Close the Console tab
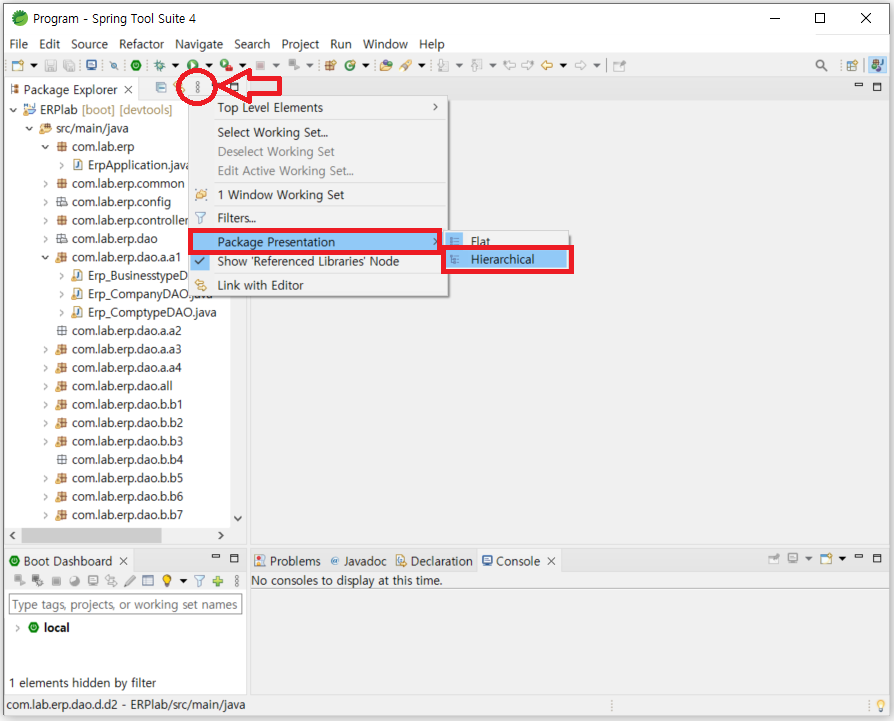Image resolution: width=894 pixels, height=721 pixels. point(551,561)
